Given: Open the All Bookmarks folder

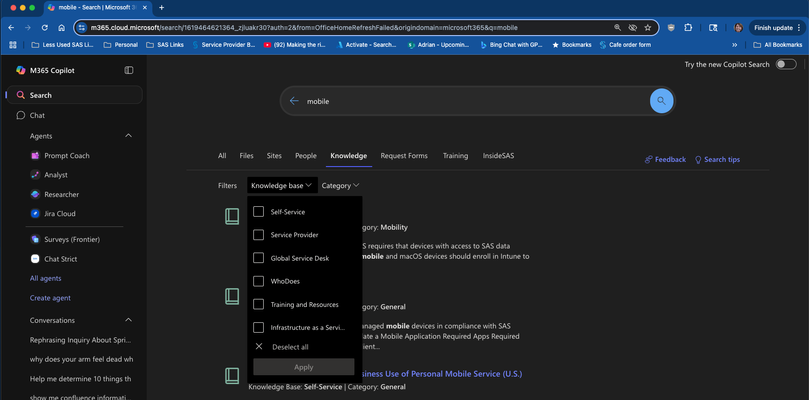Looking at the screenshot, I should coord(778,45).
